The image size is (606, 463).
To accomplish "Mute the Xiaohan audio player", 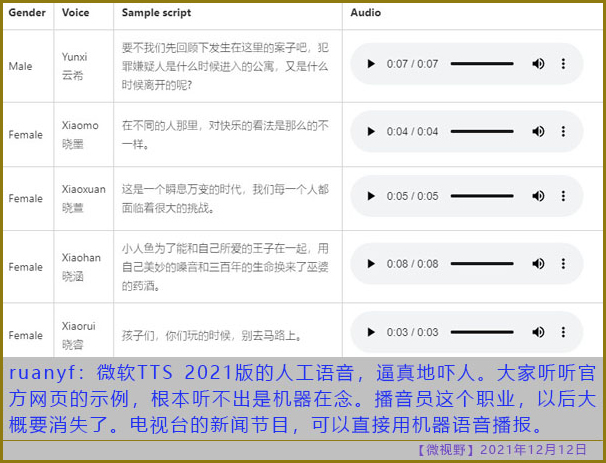I will coord(538,264).
